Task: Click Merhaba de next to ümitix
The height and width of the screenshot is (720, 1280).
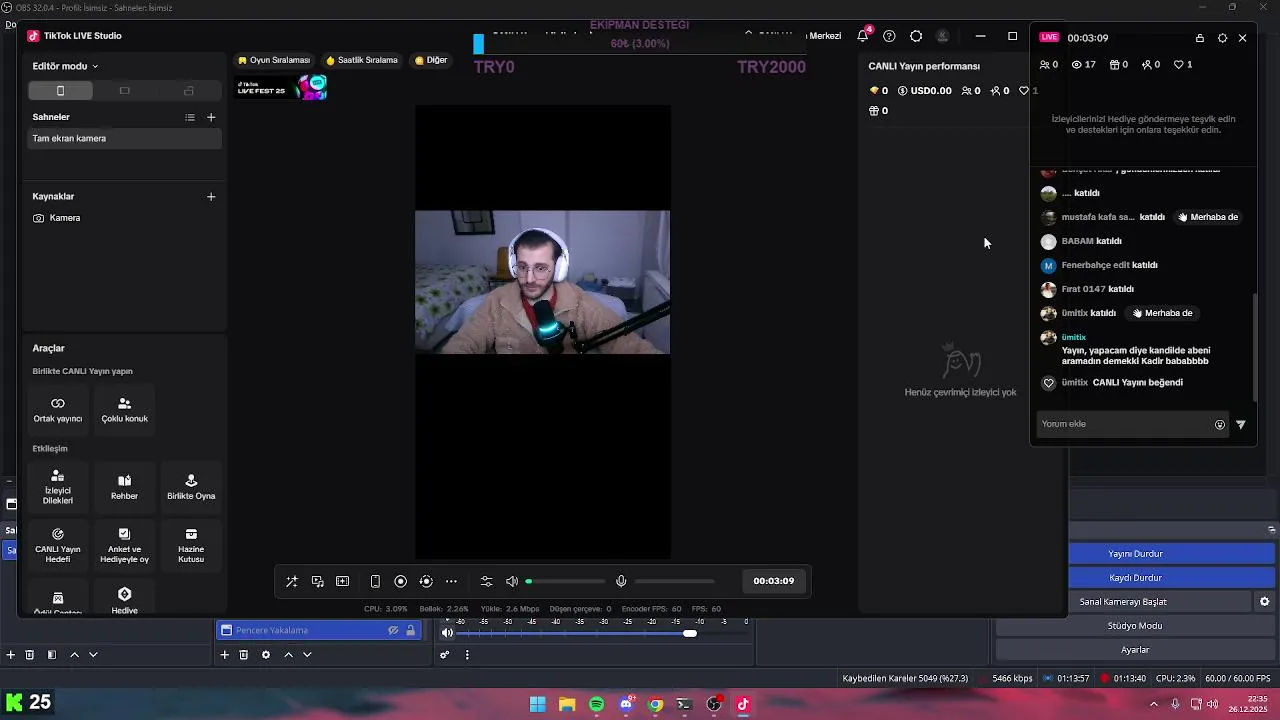Action: (x=1162, y=313)
